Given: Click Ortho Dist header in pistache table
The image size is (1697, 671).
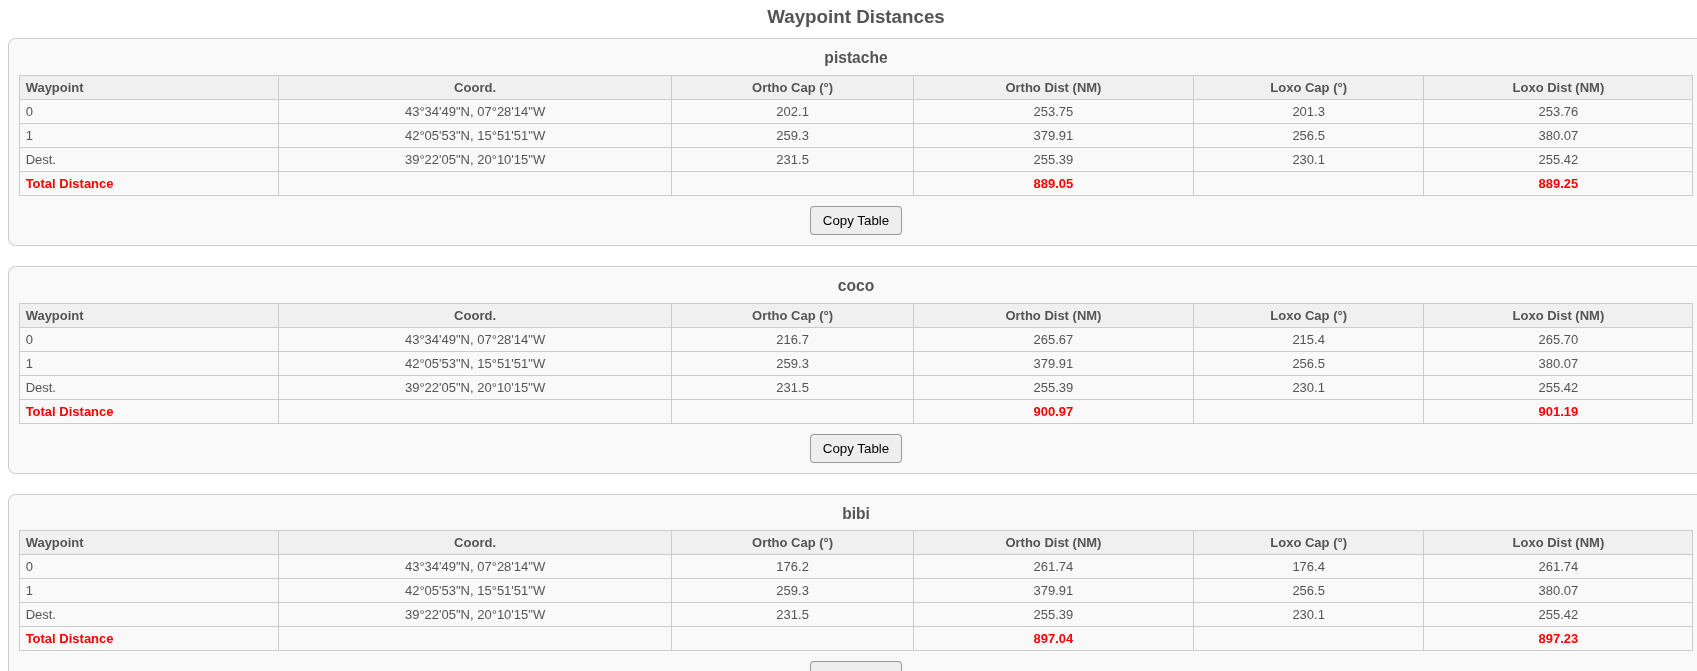Looking at the screenshot, I should pyautogui.click(x=1053, y=88).
